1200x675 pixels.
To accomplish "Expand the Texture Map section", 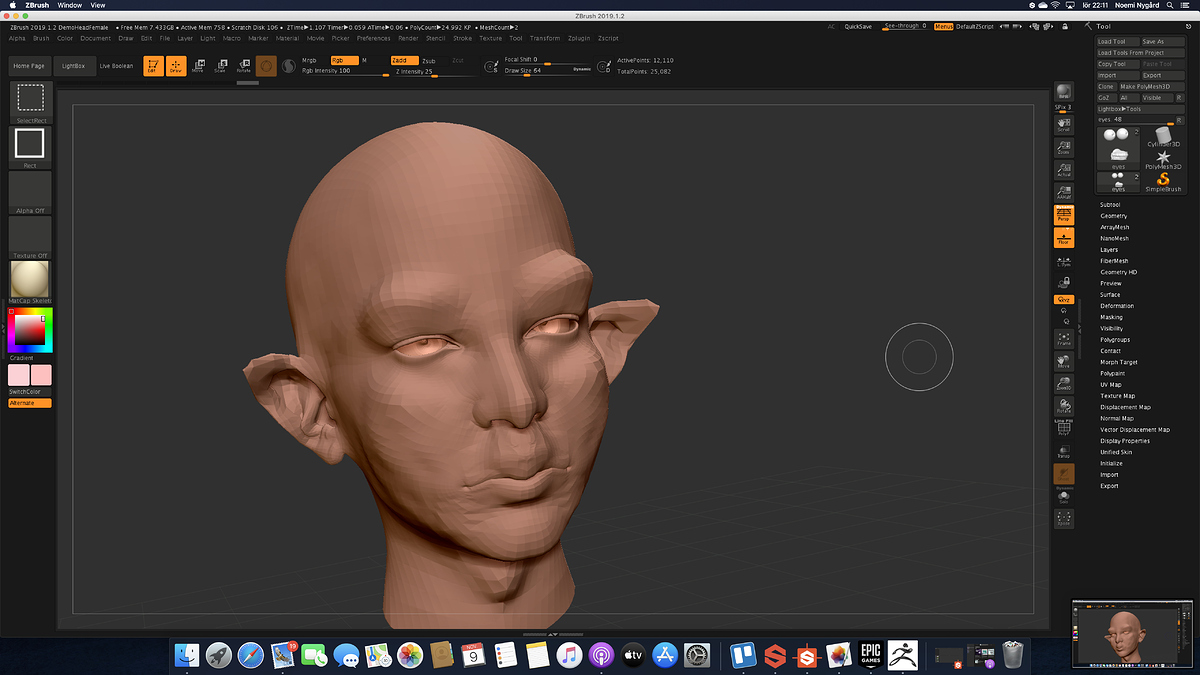I will click(x=1117, y=396).
